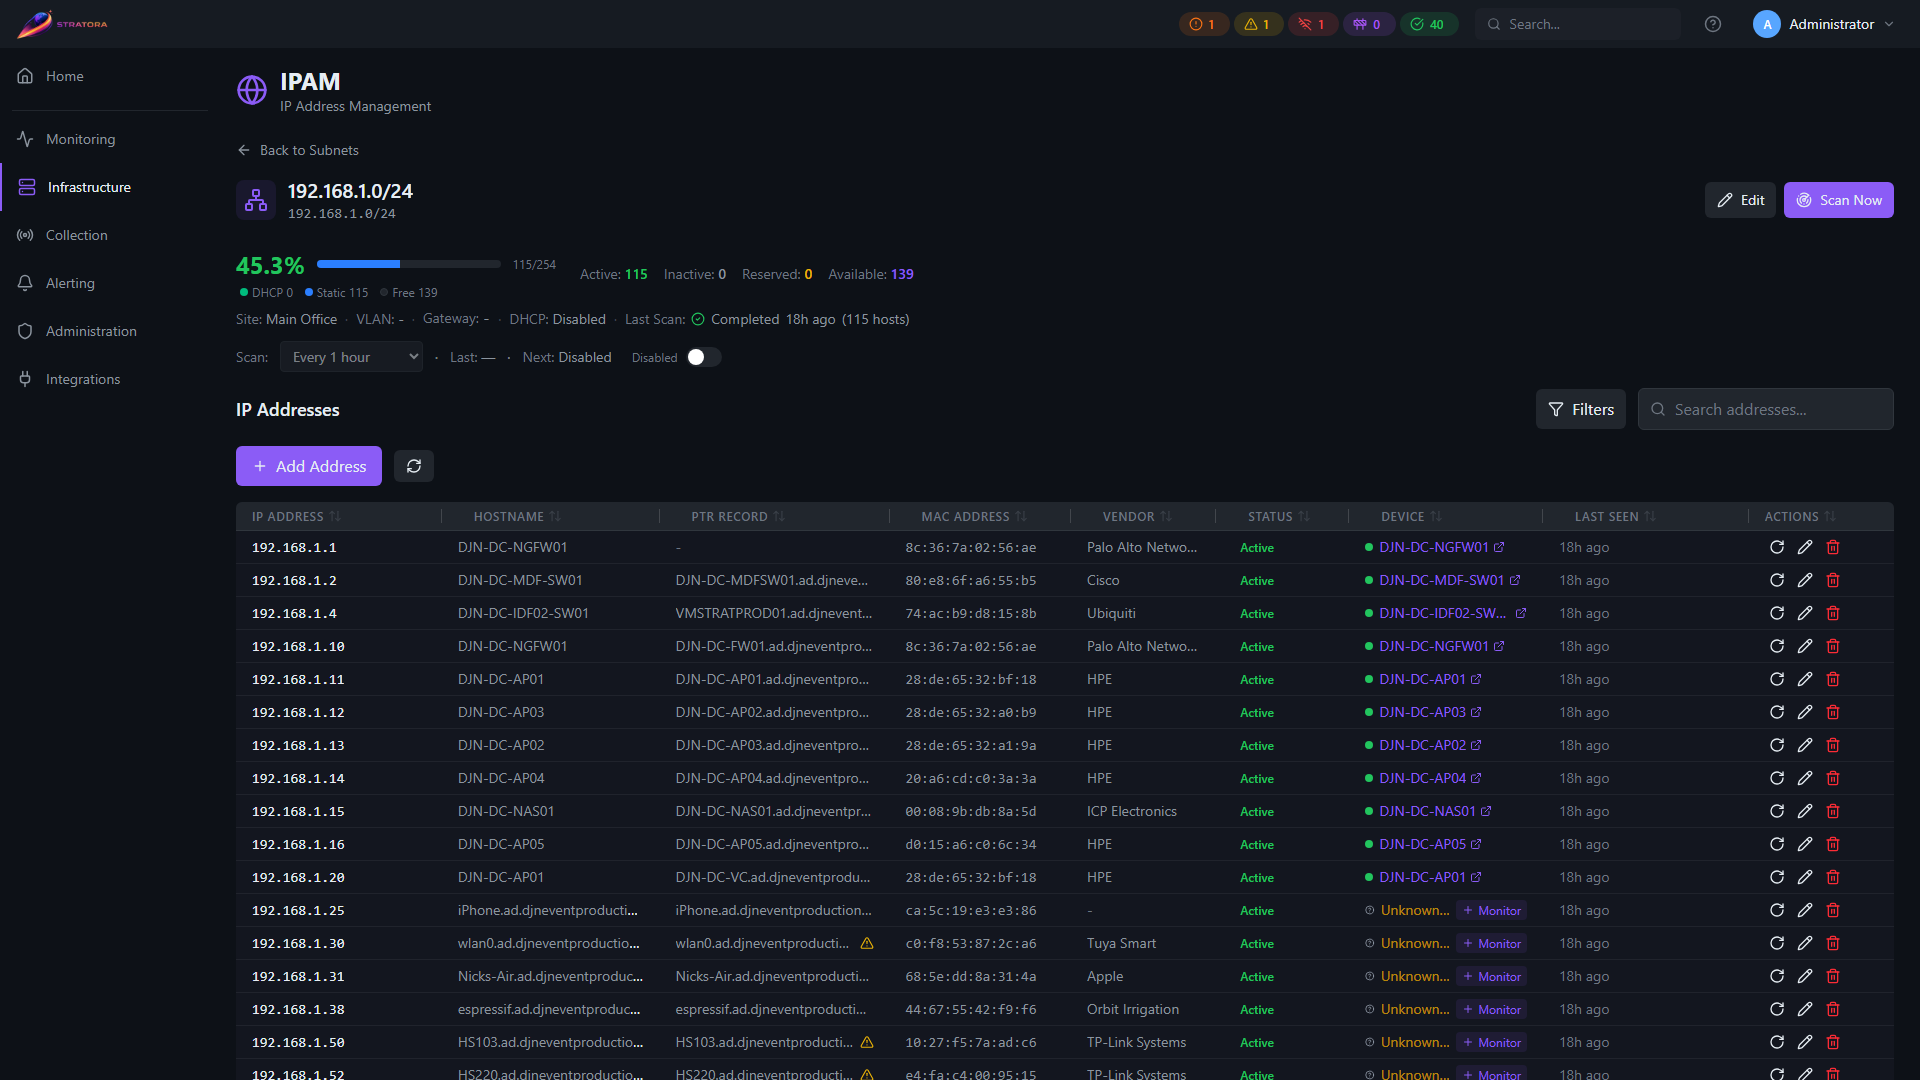The width and height of the screenshot is (1920, 1080).
Task: Delete address 192.168.1.38
Action: click(x=1833, y=1009)
